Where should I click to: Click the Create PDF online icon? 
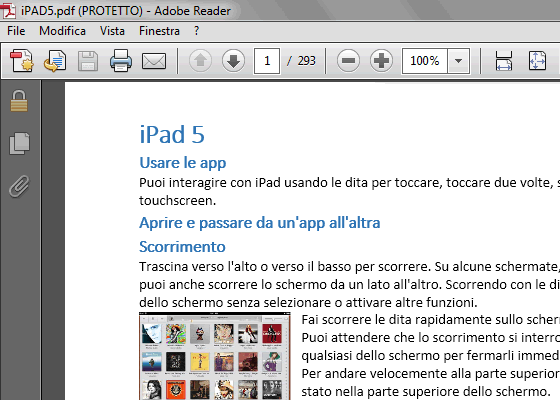22,61
